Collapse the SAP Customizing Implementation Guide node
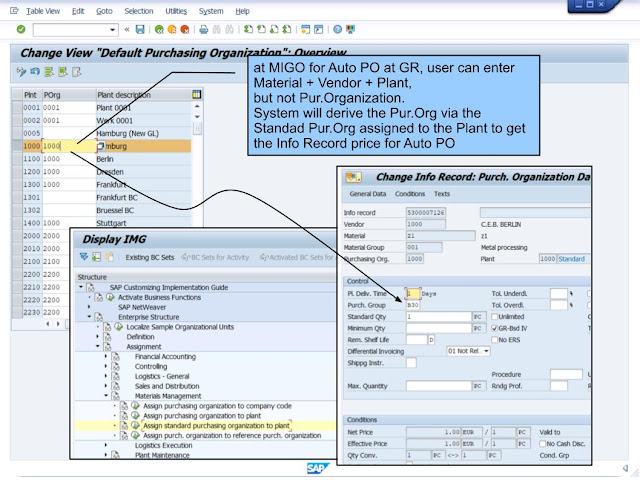 pos(81,287)
